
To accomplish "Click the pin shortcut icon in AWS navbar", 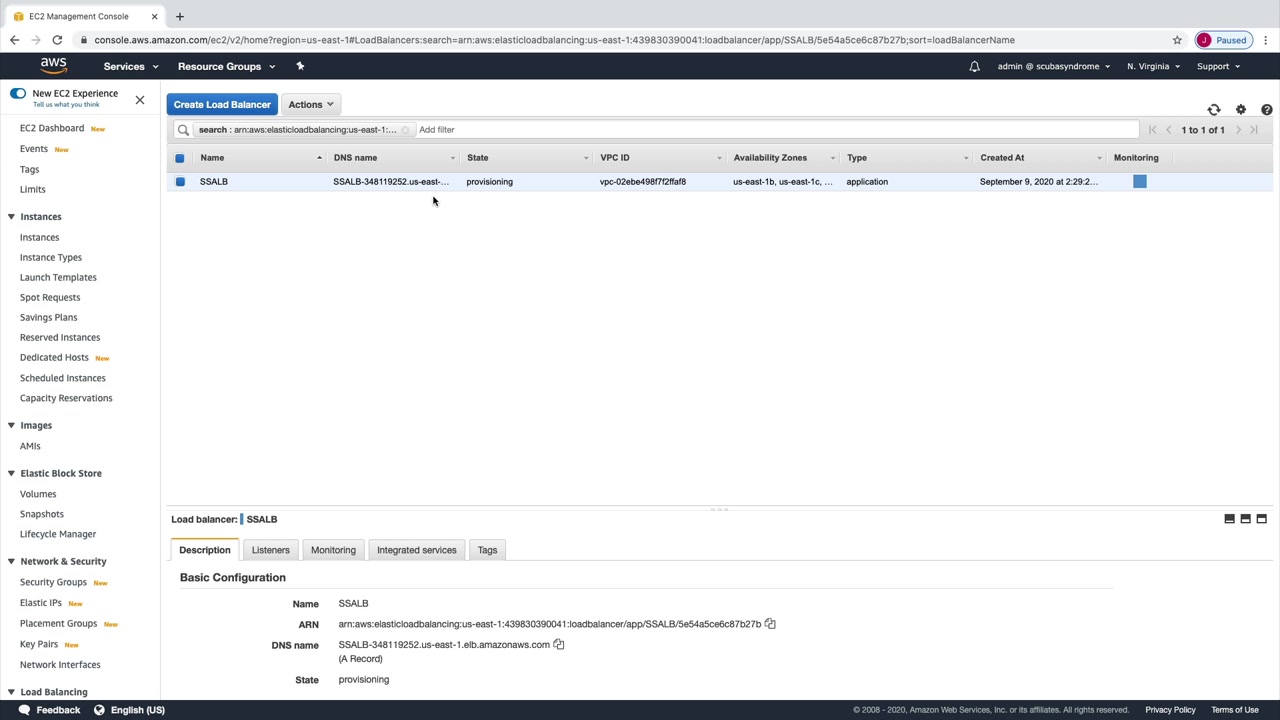I will pos(300,66).
